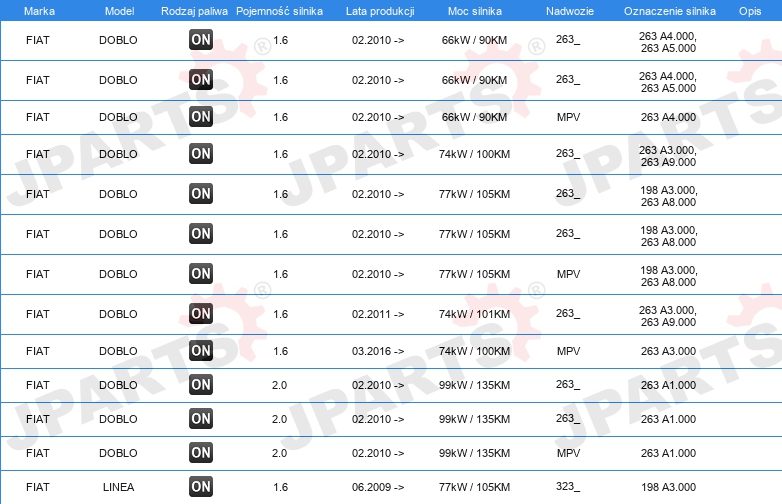Select 263_ body in the 74kW / 101KM row
This screenshot has height=504, width=782.
click(568, 314)
